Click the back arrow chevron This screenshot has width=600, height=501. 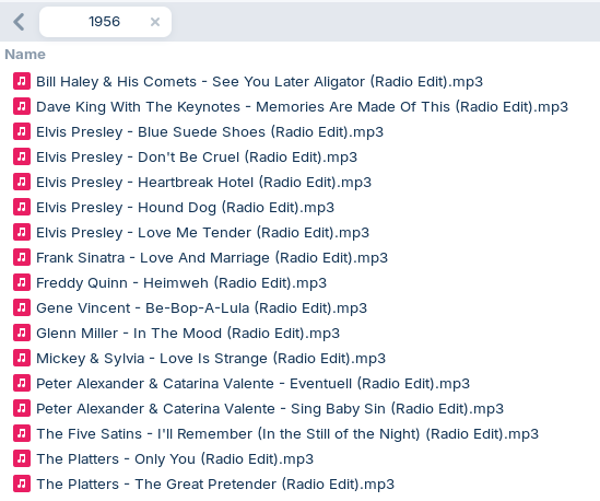click(x=18, y=22)
